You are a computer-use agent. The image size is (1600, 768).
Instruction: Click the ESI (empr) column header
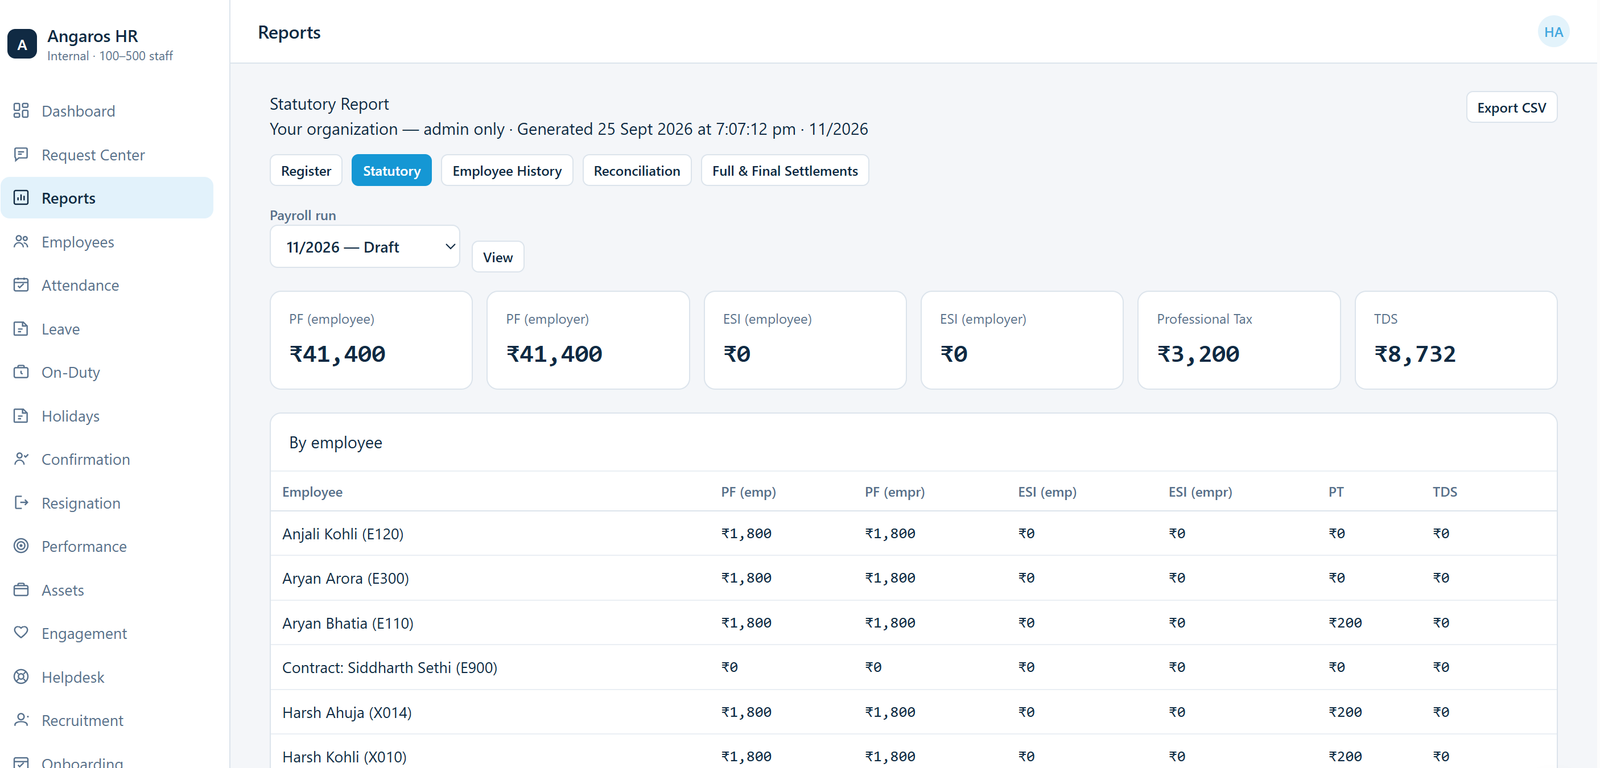click(x=1200, y=492)
